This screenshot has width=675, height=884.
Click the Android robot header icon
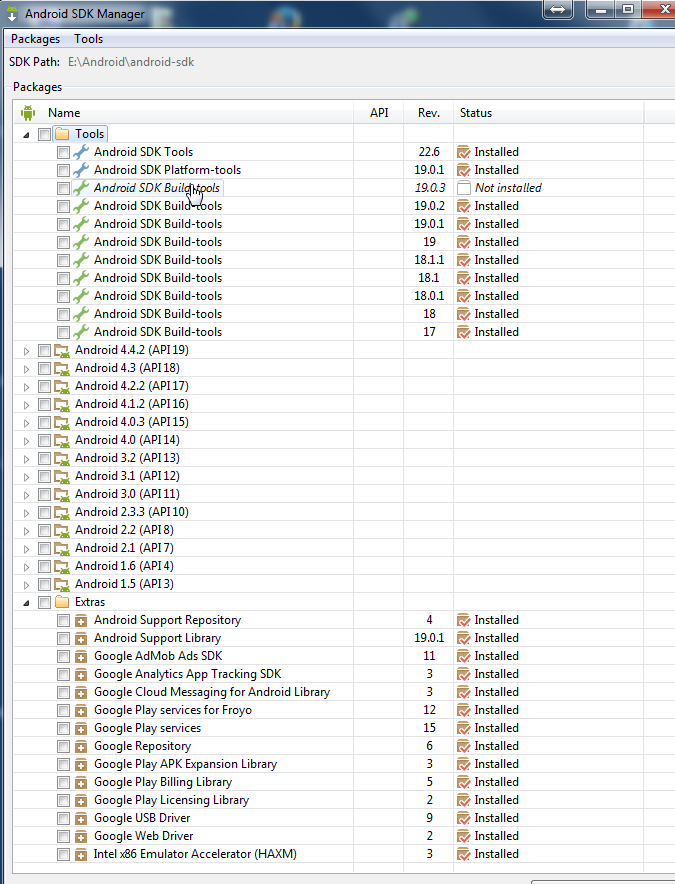click(x=28, y=113)
